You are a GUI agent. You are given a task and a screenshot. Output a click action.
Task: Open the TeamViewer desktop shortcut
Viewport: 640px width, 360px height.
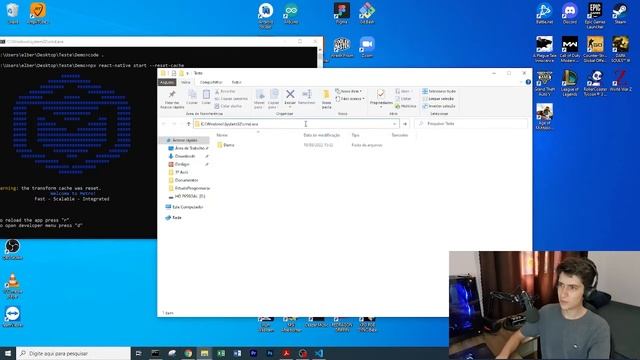click(x=12, y=317)
